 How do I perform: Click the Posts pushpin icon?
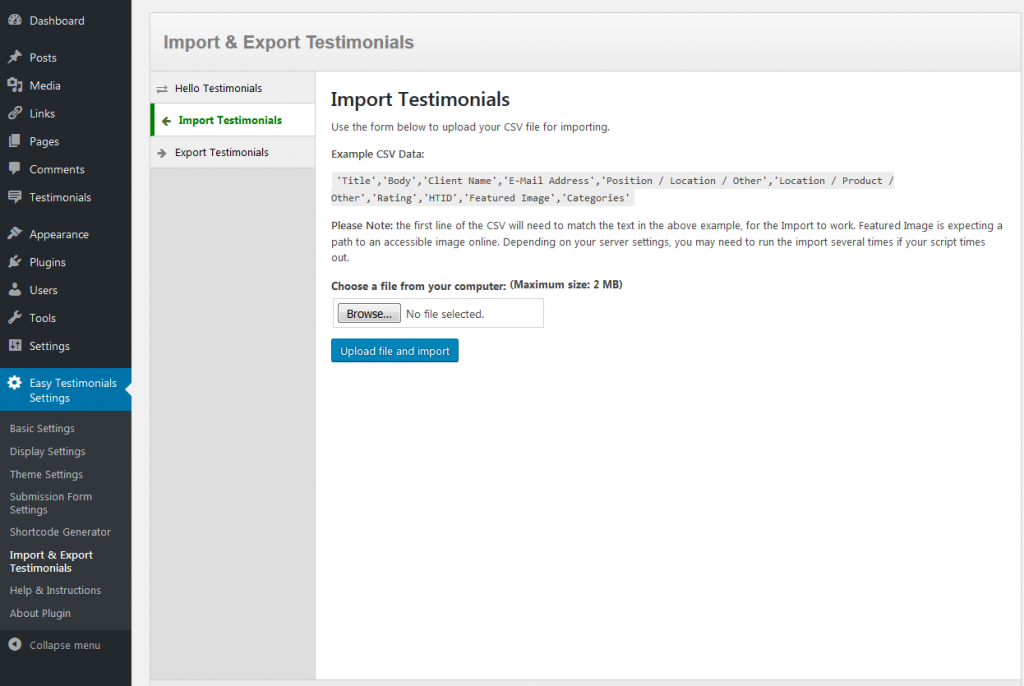[15, 57]
